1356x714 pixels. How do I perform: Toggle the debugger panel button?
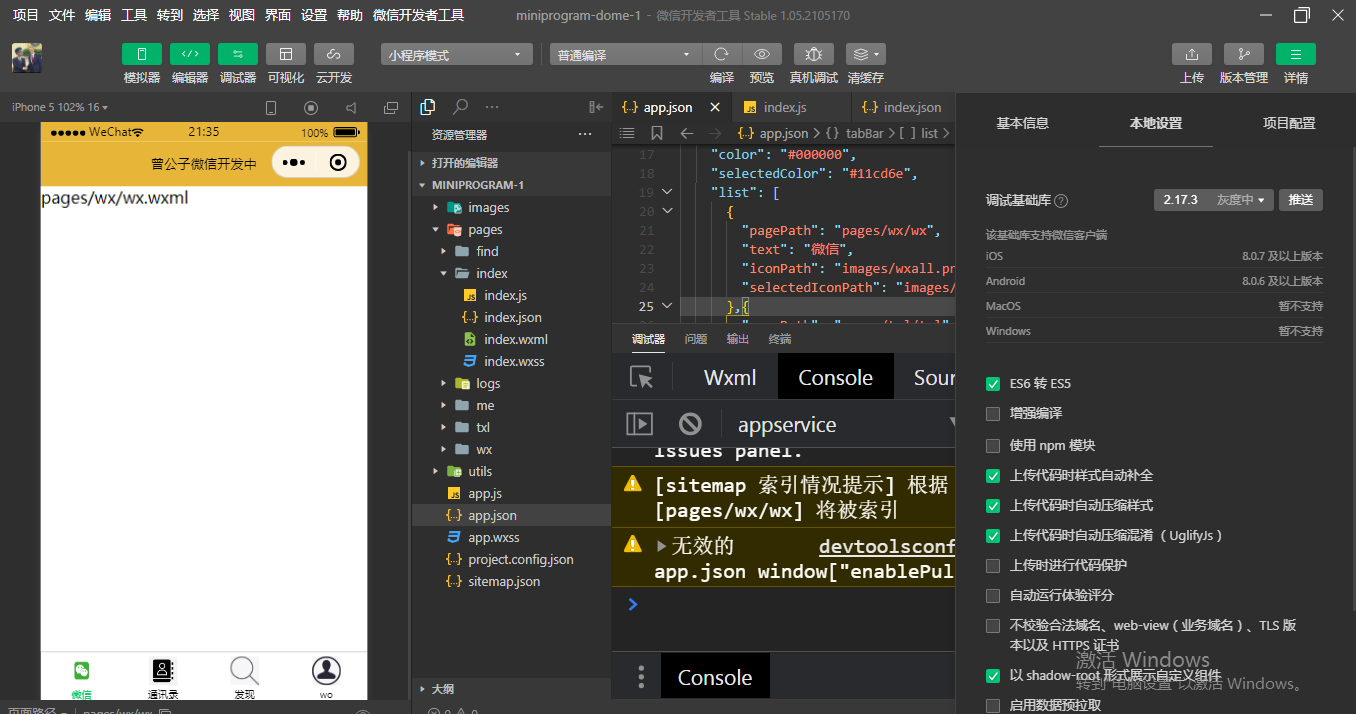click(x=238, y=54)
